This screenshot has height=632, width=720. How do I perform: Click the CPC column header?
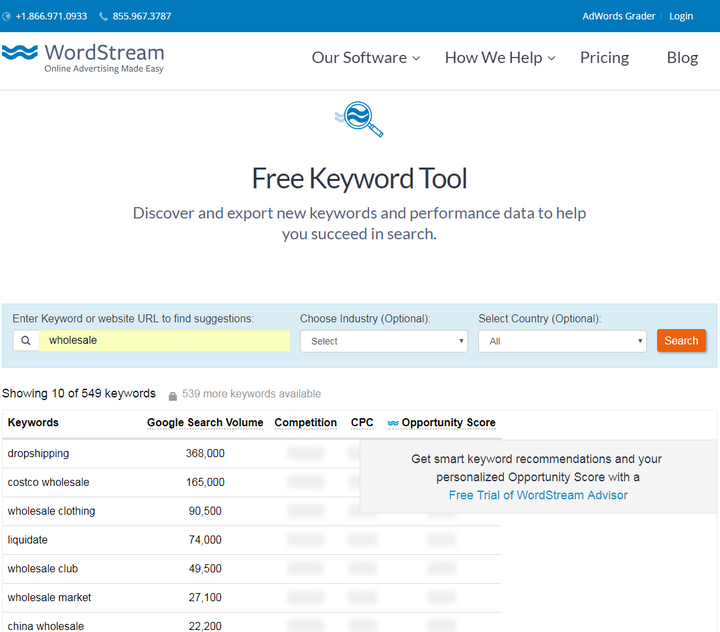362,423
